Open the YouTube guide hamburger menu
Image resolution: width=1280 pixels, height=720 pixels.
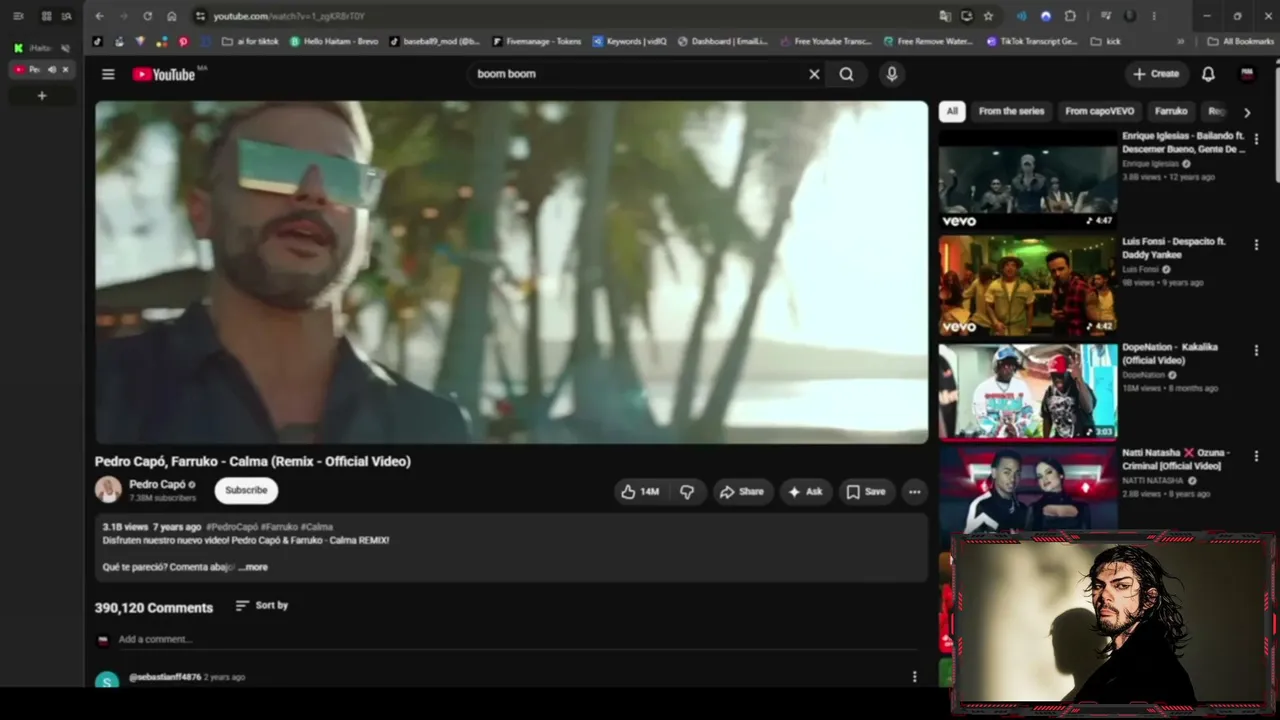[108, 74]
